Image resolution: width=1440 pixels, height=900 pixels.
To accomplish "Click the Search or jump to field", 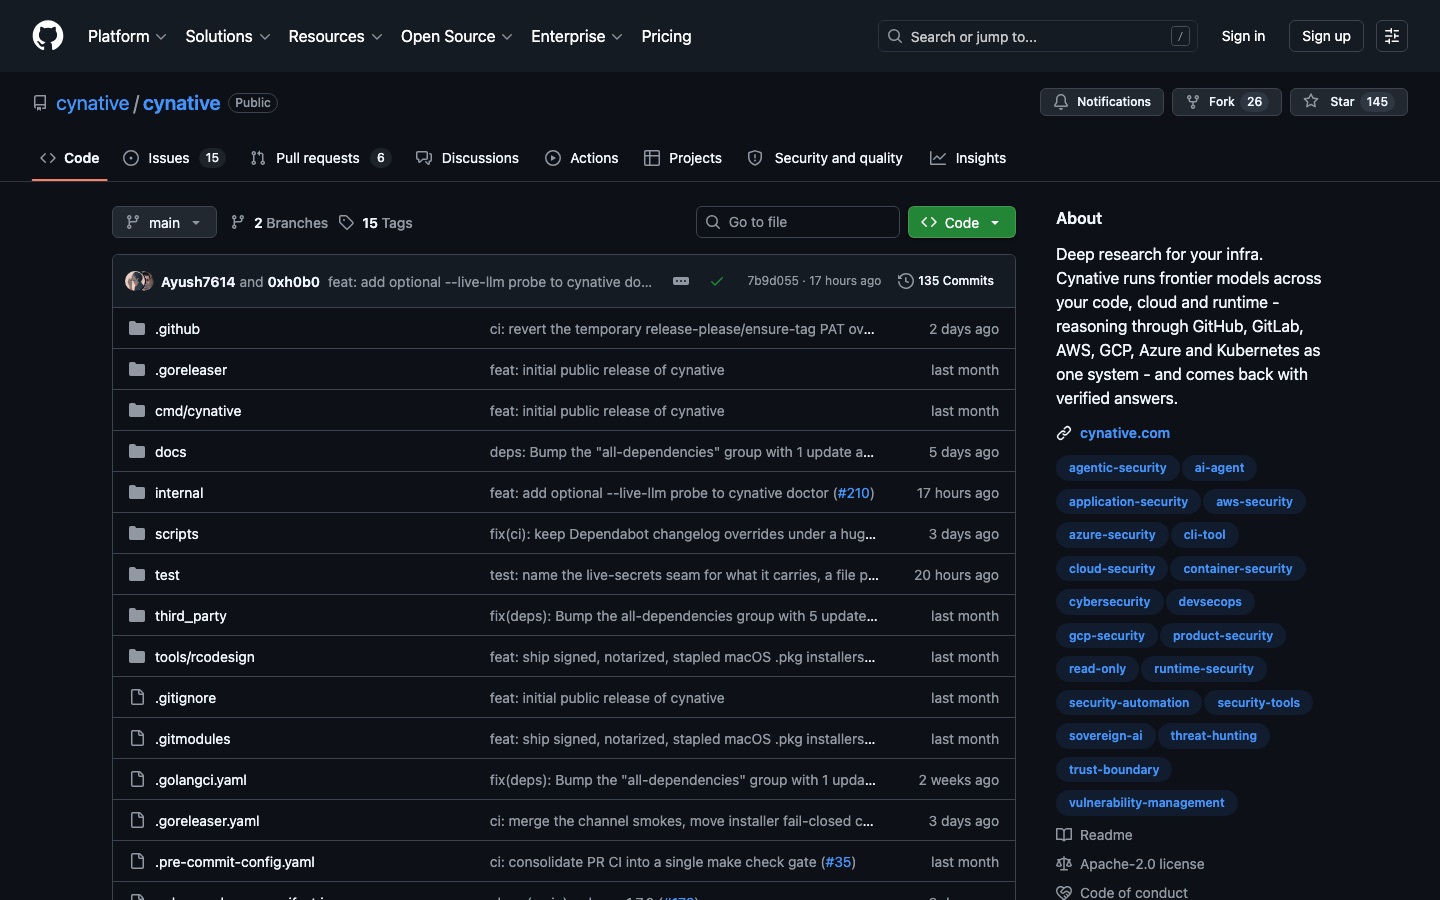I will click(x=1038, y=36).
